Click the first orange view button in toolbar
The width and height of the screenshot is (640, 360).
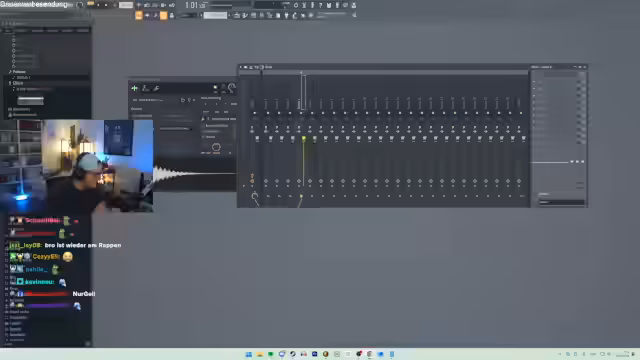point(139,16)
